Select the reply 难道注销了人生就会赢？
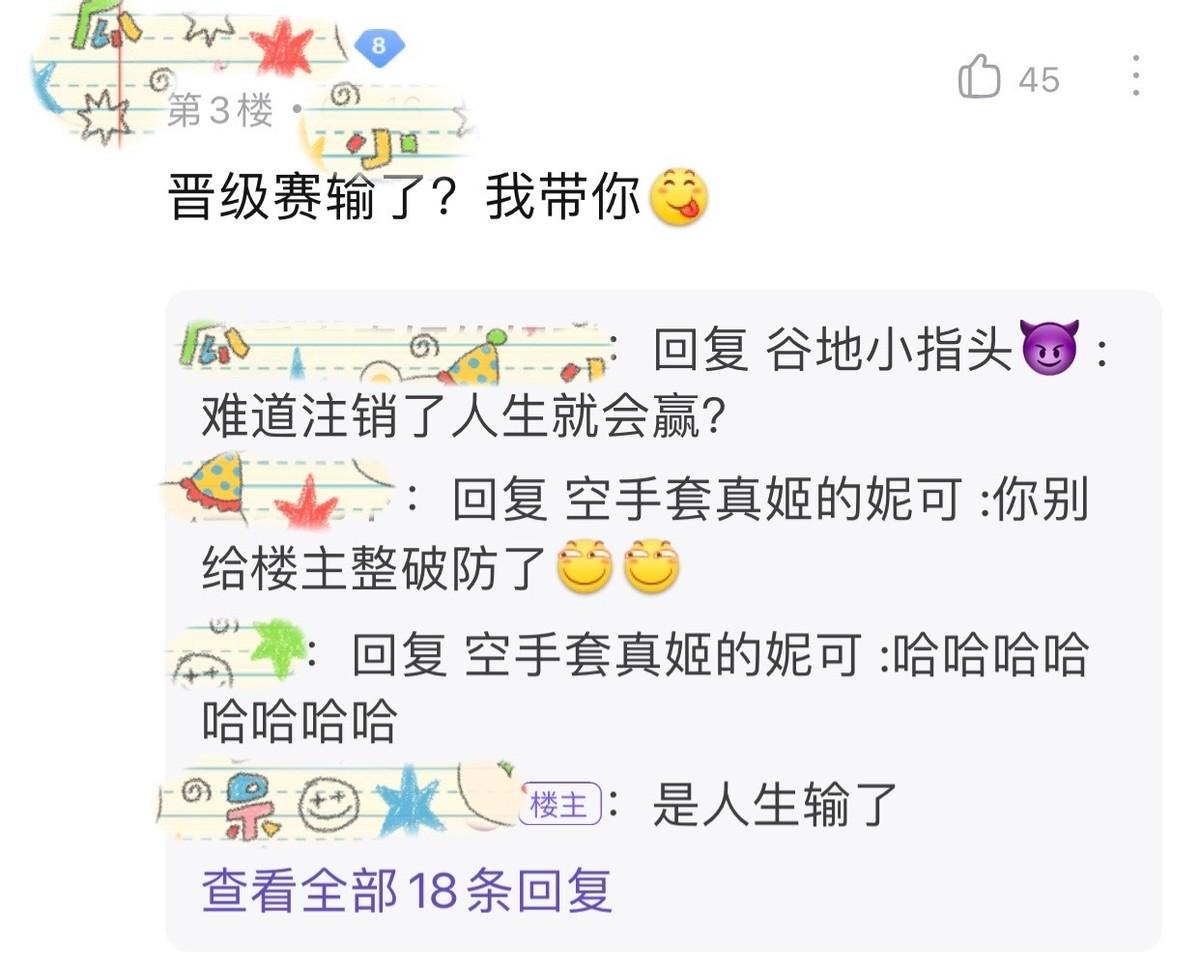The image size is (1200, 969). (x=464, y=418)
